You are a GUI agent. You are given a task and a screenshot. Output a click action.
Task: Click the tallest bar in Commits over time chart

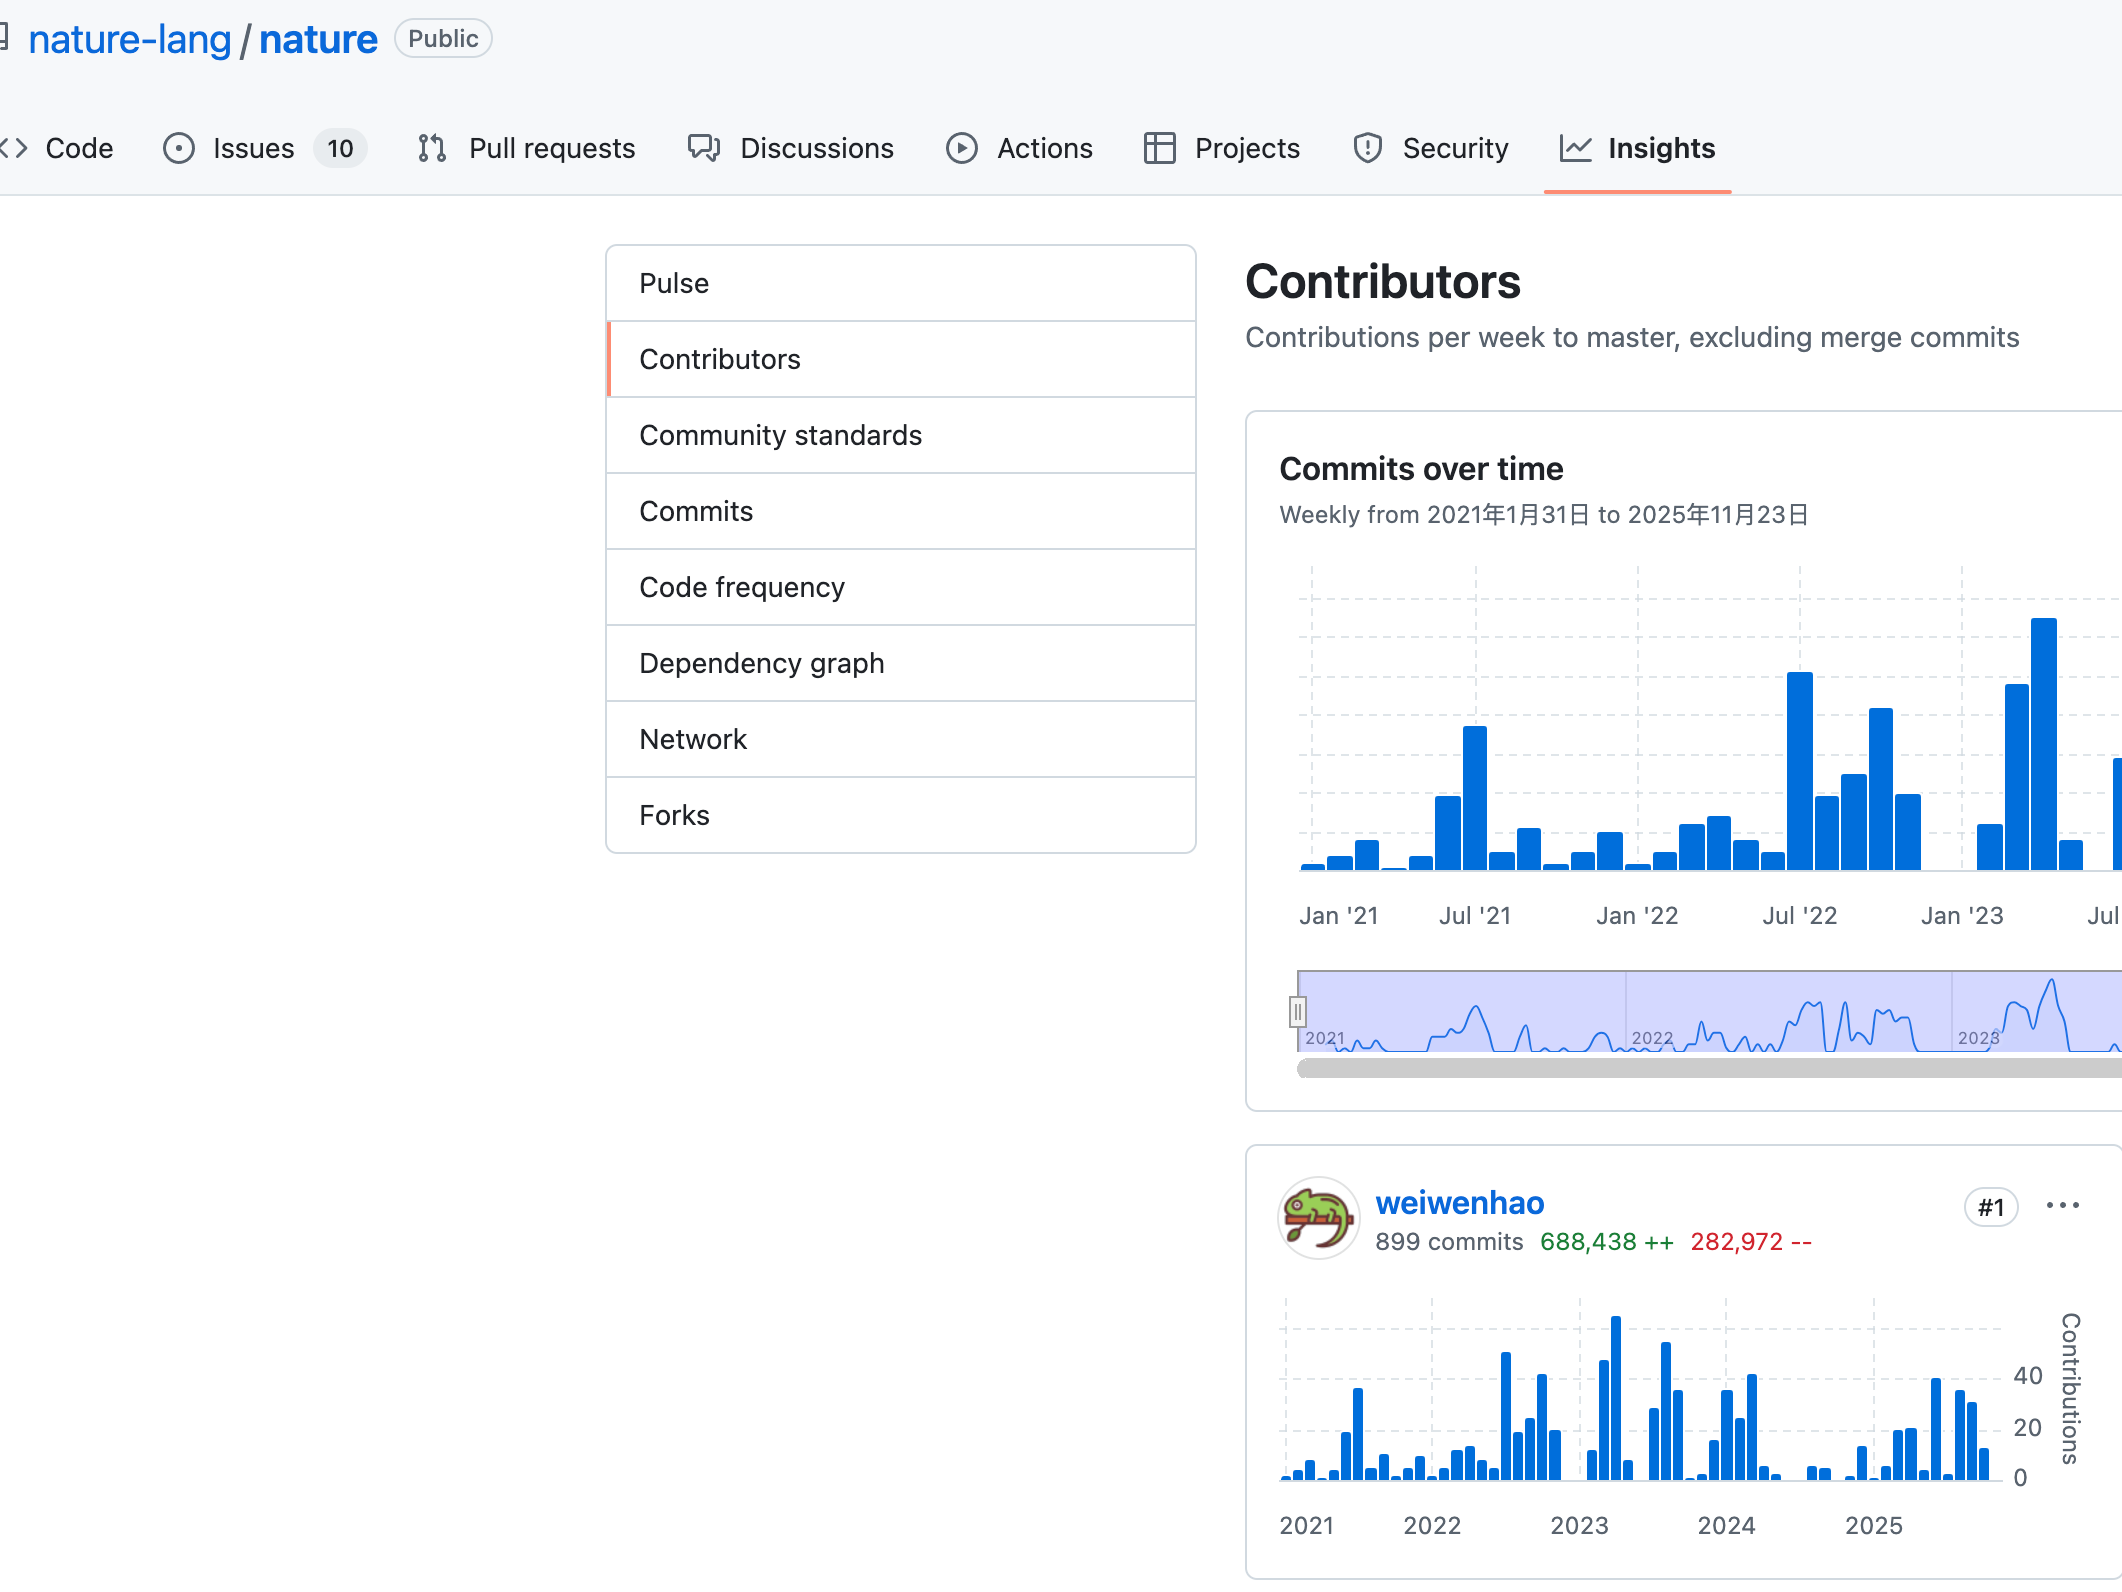(x=2043, y=742)
